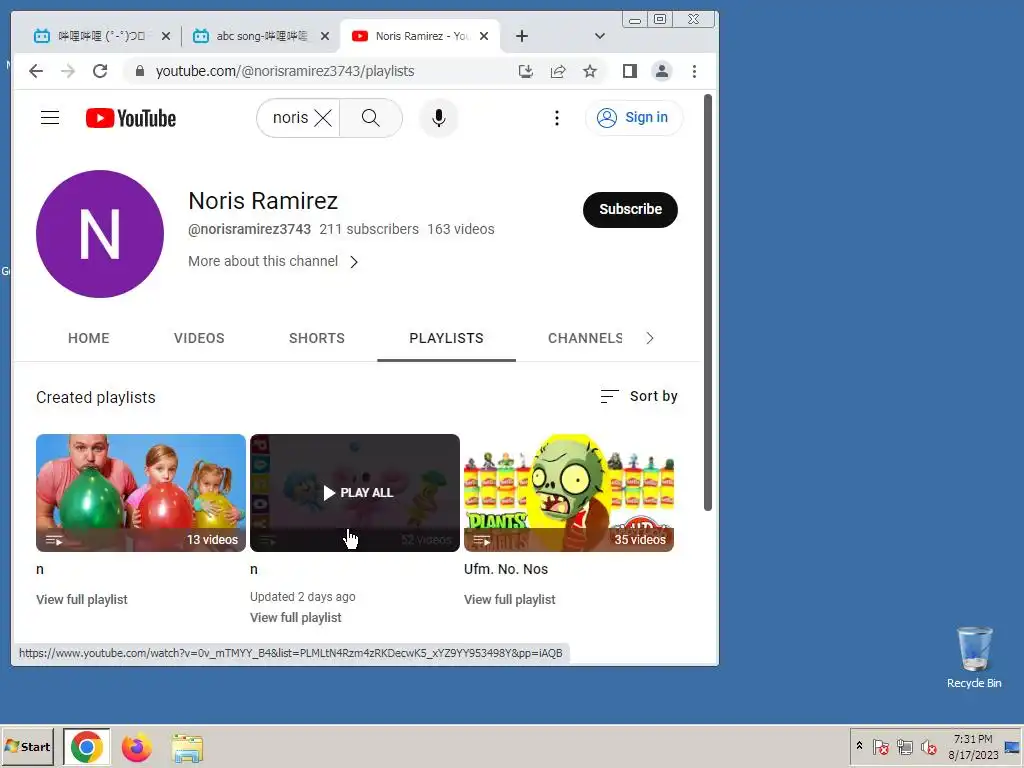Clear the search box with the X

[x=323, y=118]
